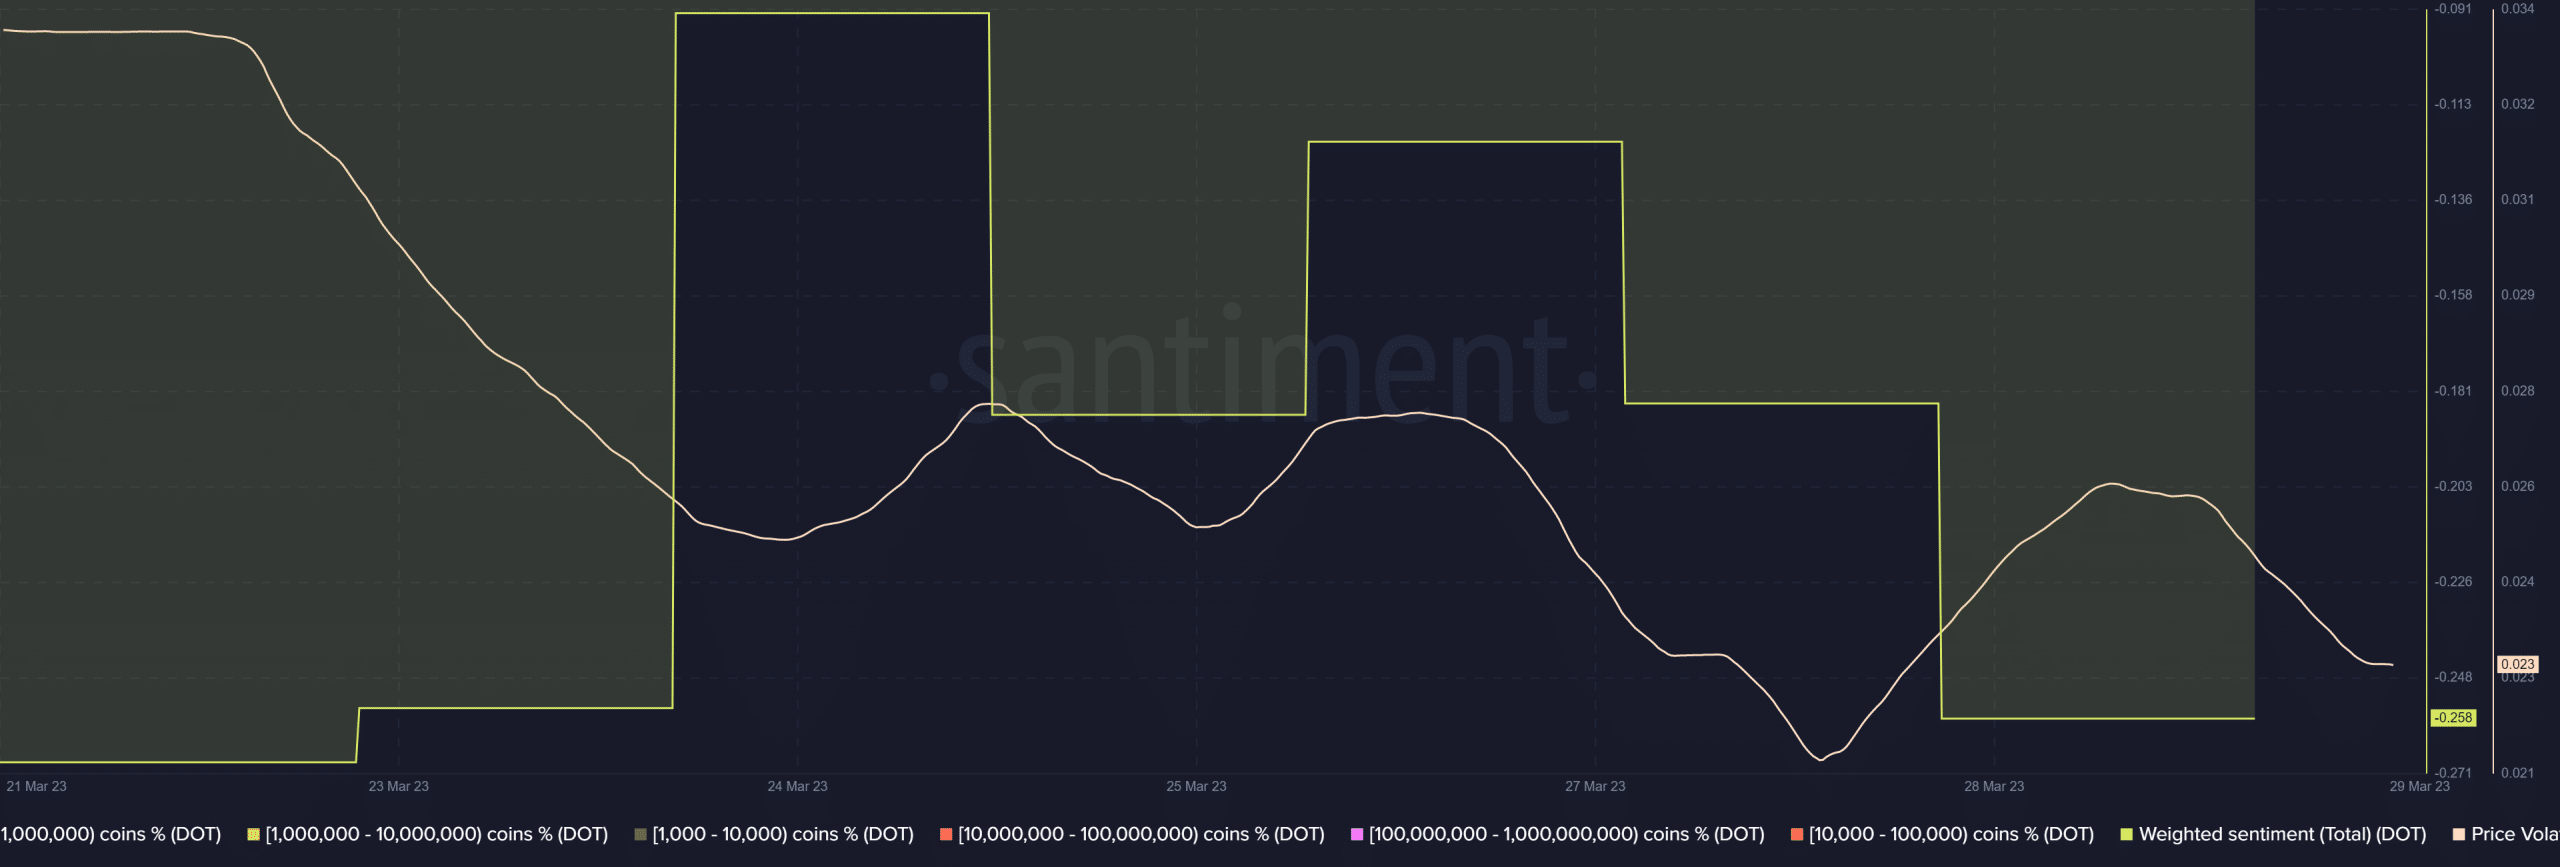2560x867 pixels.
Task: Click the 0.021 volatility axis value
Action: click(x=2518, y=773)
